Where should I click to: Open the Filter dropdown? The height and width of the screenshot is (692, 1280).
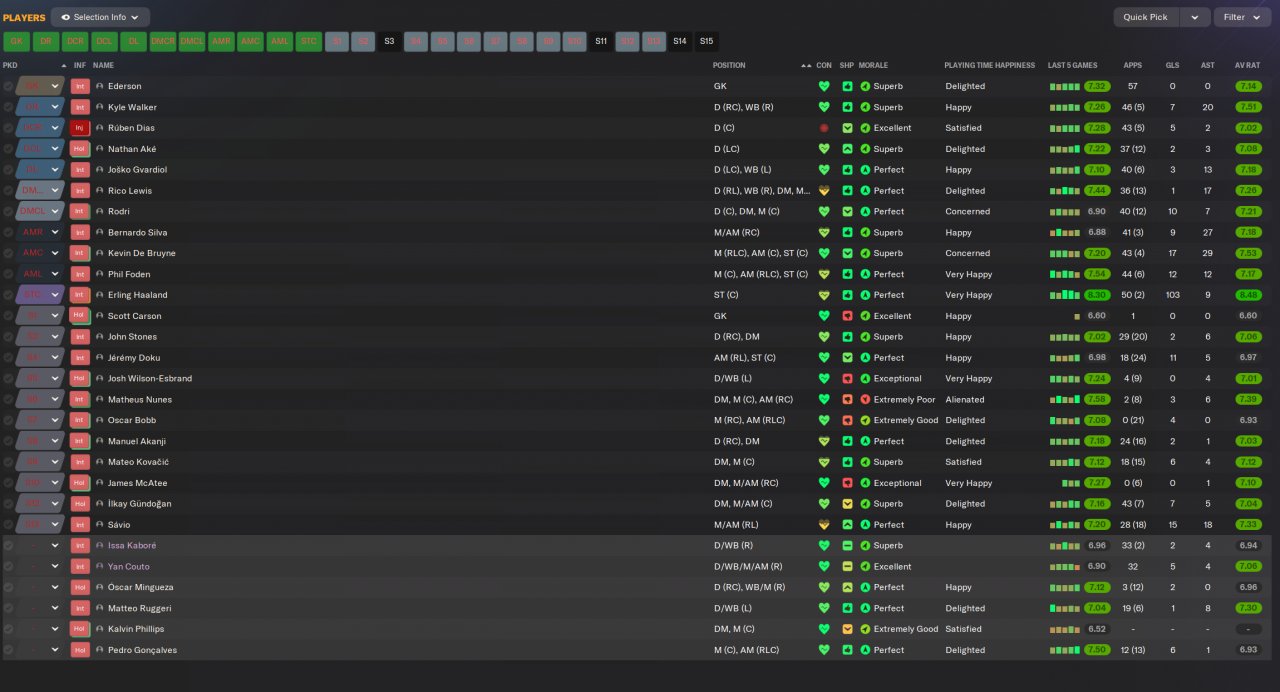[x=1242, y=17]
